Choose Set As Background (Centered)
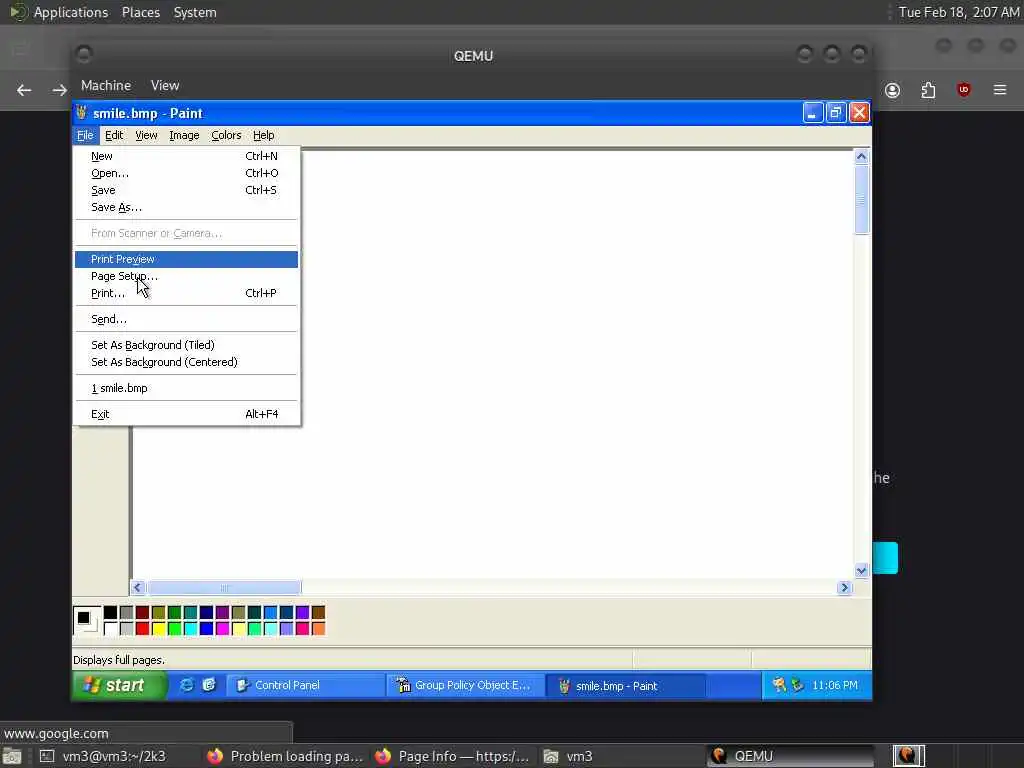This screenshot has height=768, width=1024. point(186,362)
